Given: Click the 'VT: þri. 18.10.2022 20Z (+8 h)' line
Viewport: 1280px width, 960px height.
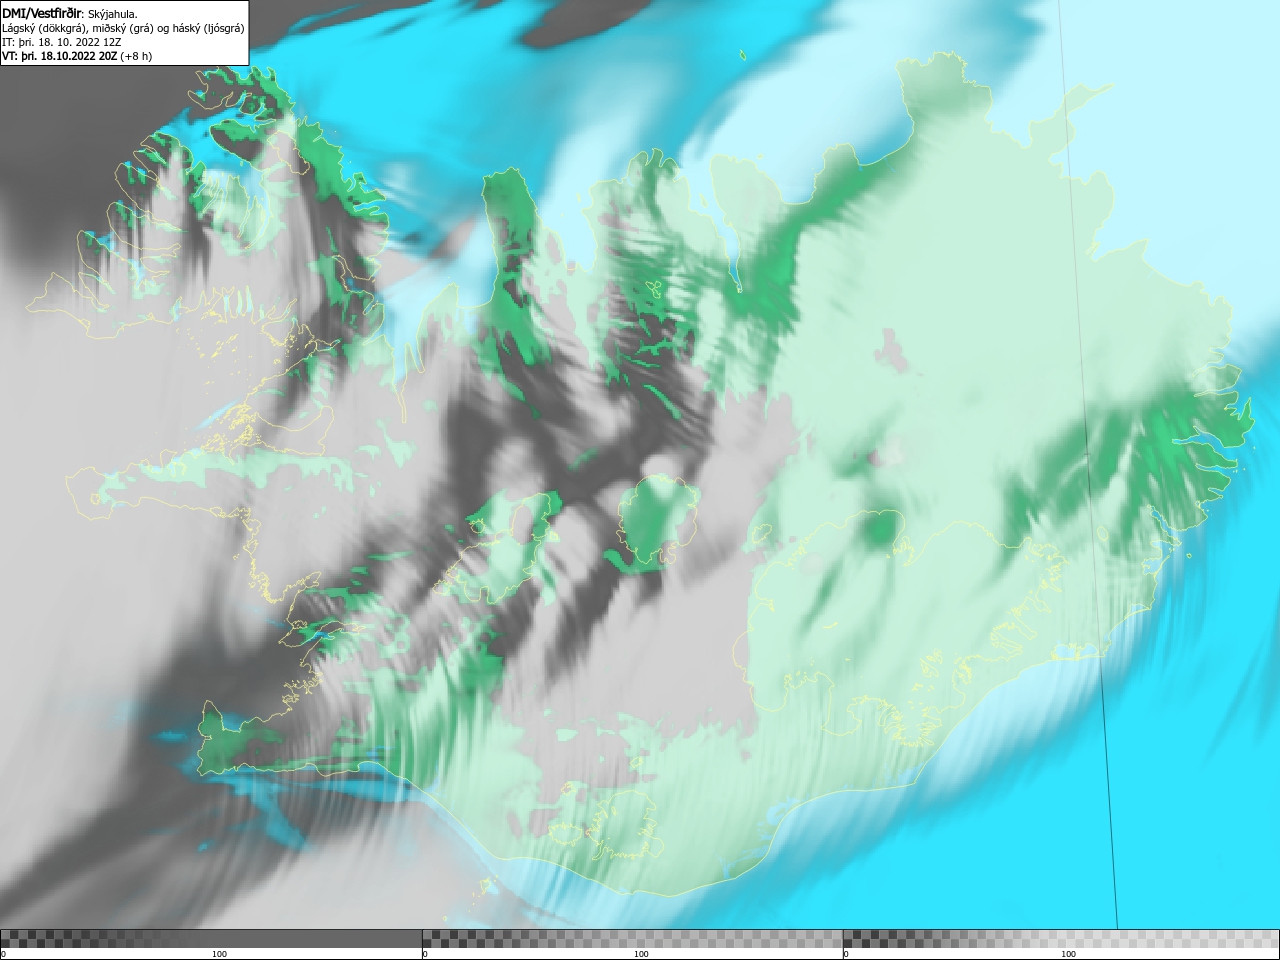Looking at the screenshot, I should point(77,56).
